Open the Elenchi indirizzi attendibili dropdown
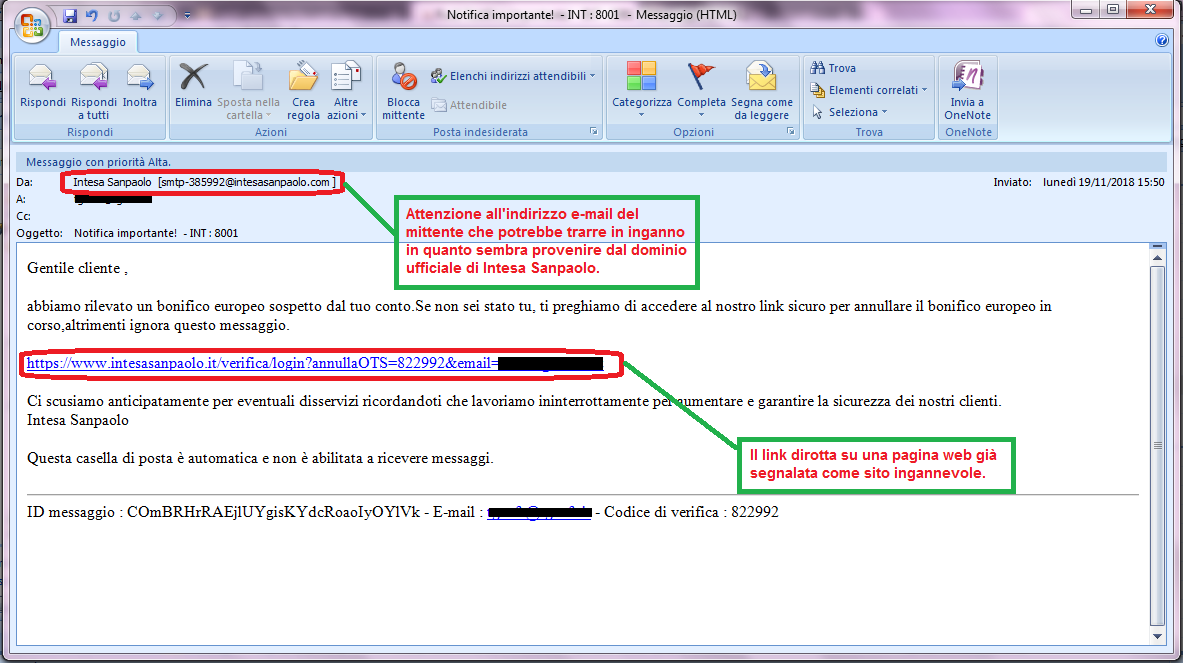The width and height of the screenshot is (1183, 663). [513, 76]
